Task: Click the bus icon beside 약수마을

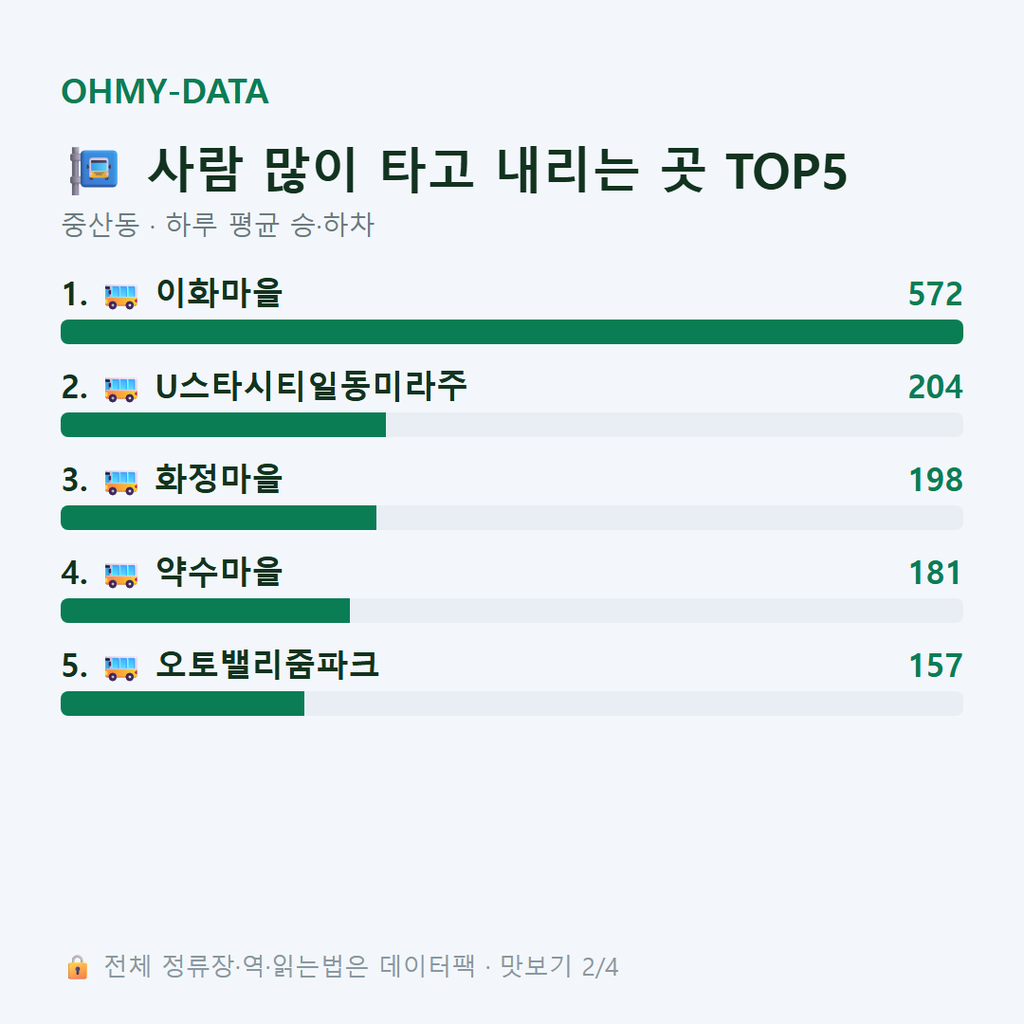Action: click(121, 575)
